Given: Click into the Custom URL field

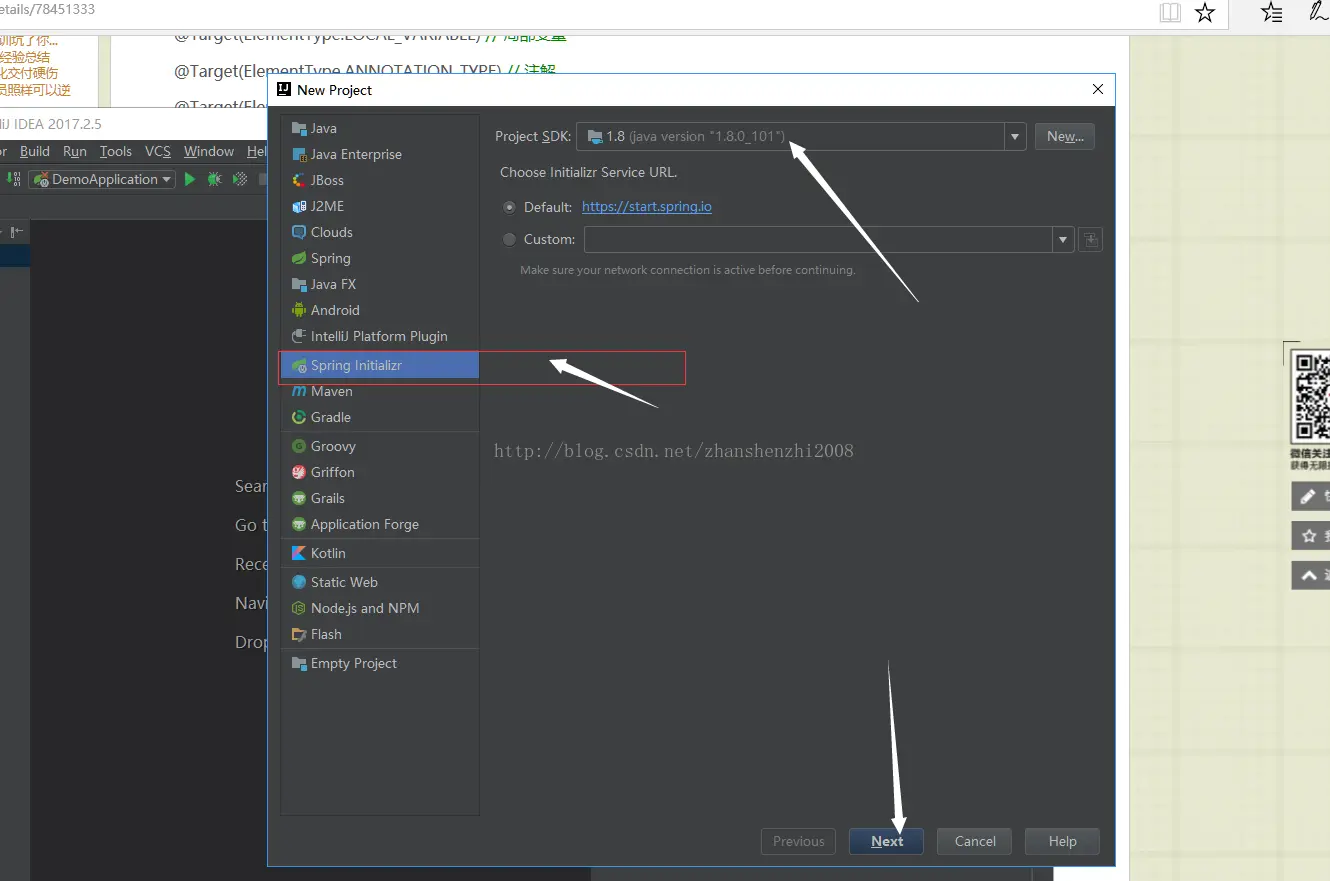Looking at the screenshot, I should pyautogui.click(x=818, y=239).
